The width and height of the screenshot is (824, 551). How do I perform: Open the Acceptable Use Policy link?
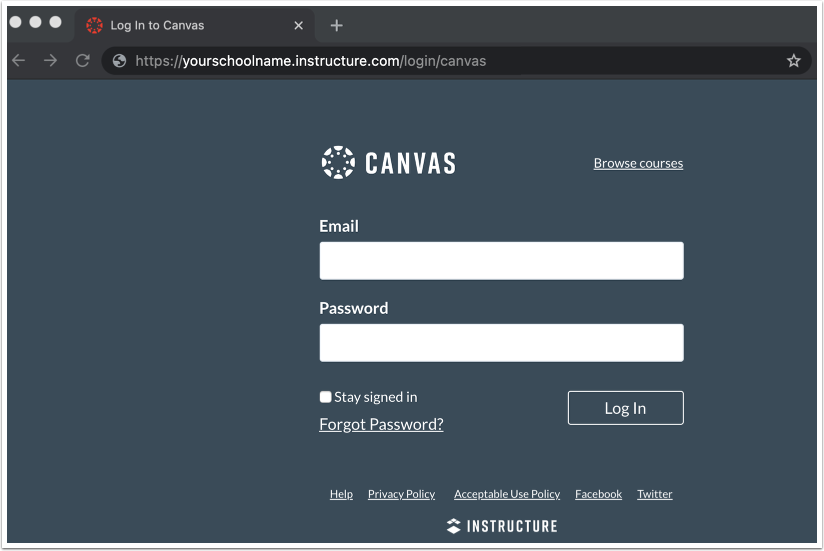click(507, 494)
